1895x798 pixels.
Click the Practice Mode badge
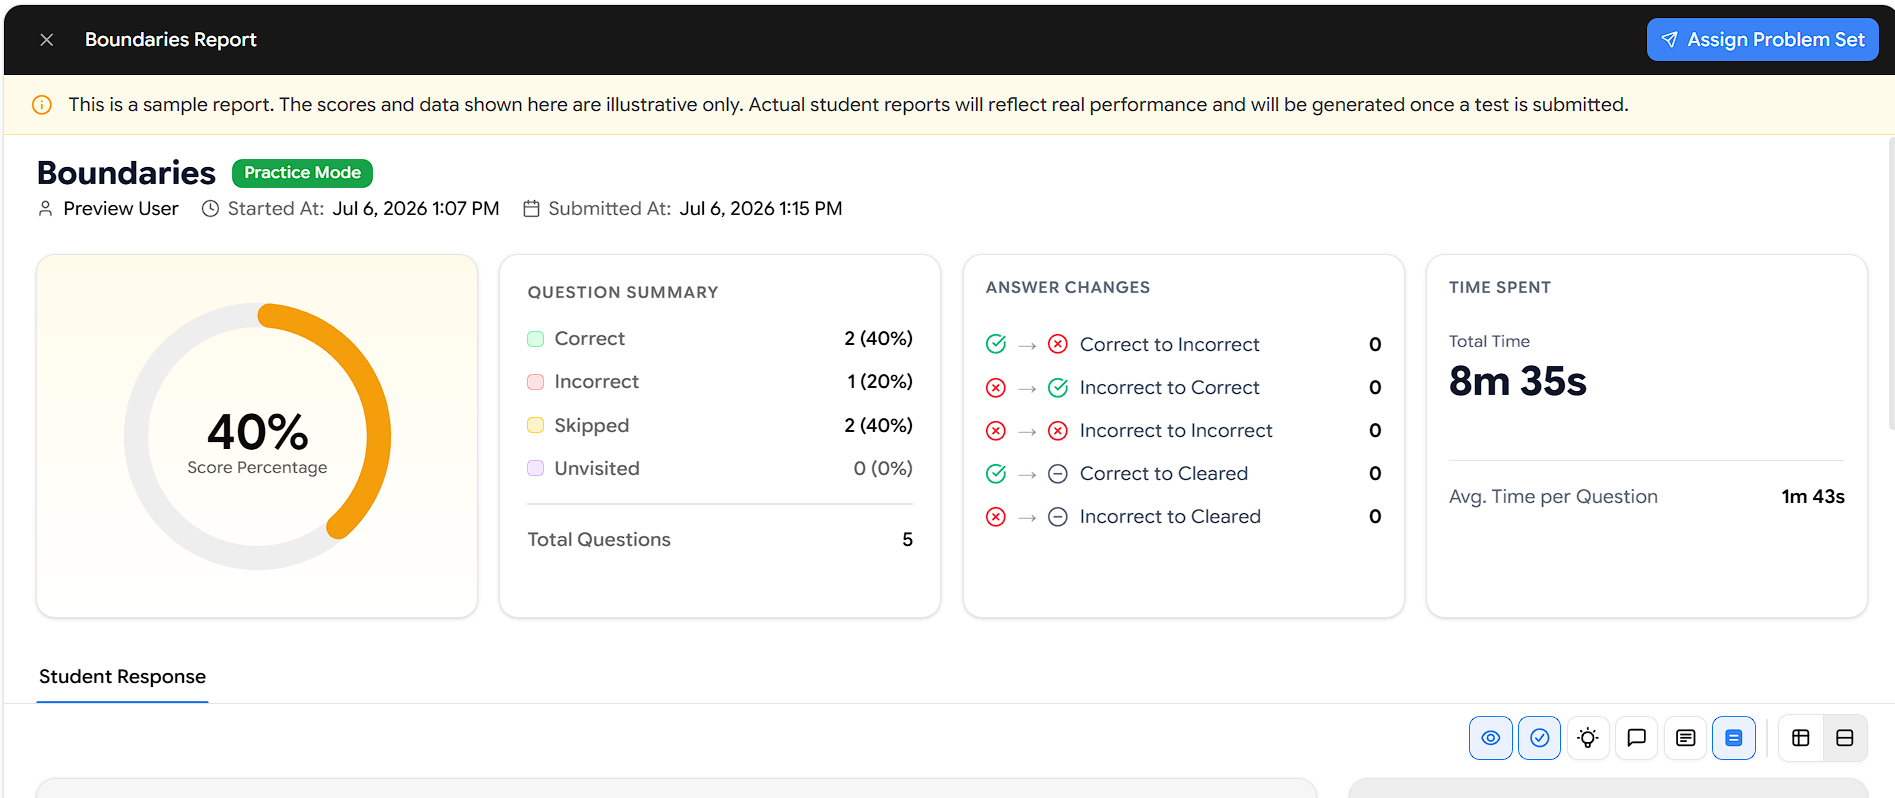point(302,173)
